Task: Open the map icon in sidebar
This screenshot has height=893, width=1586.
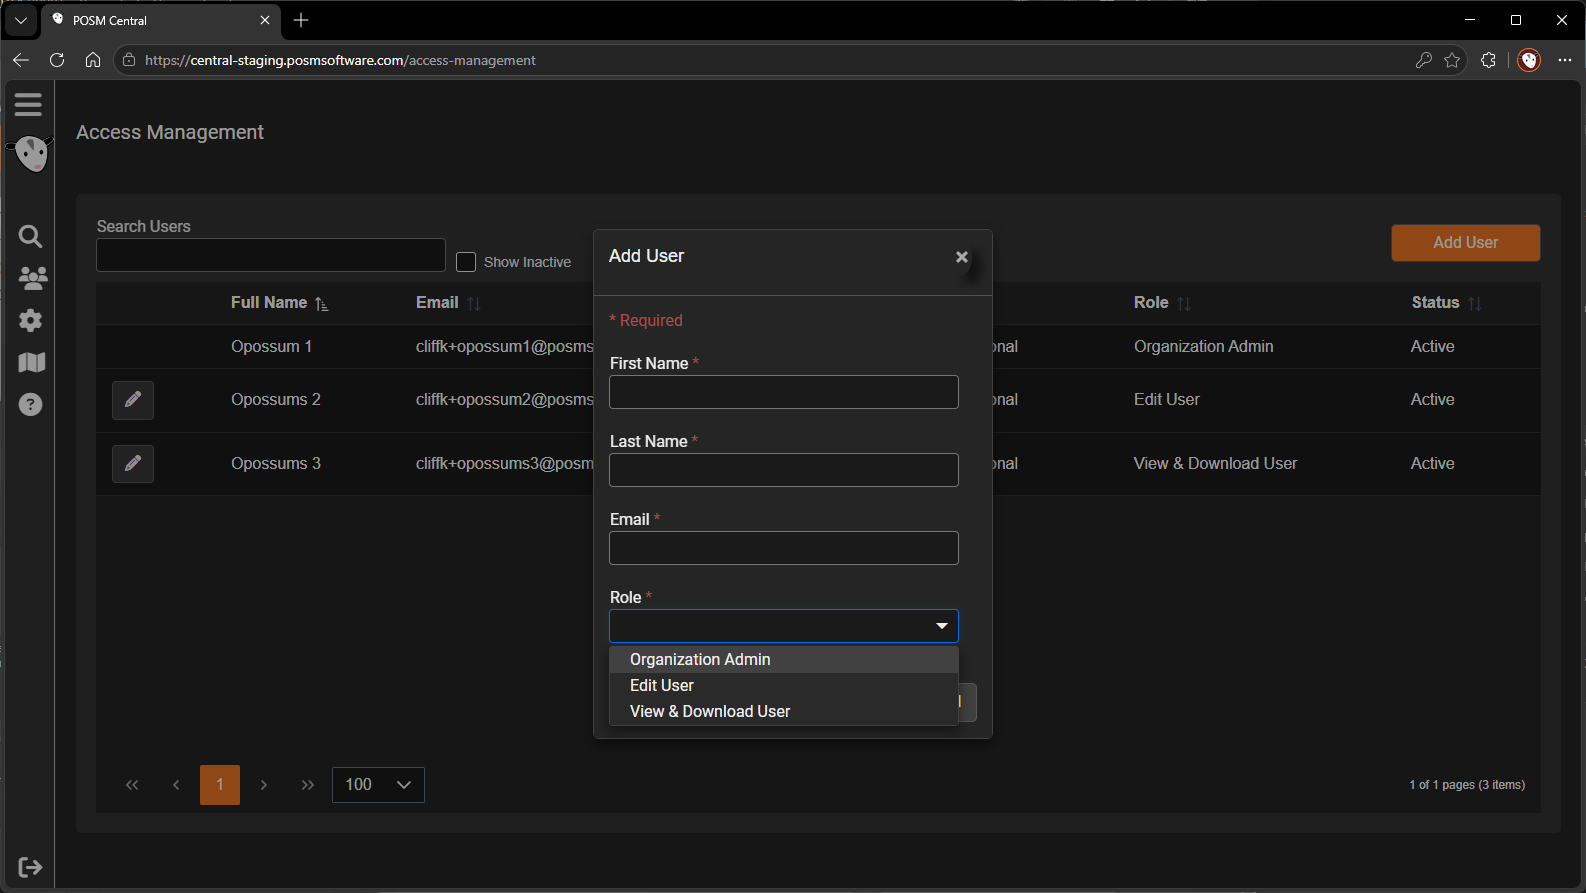Action: [x=32, y=362]
